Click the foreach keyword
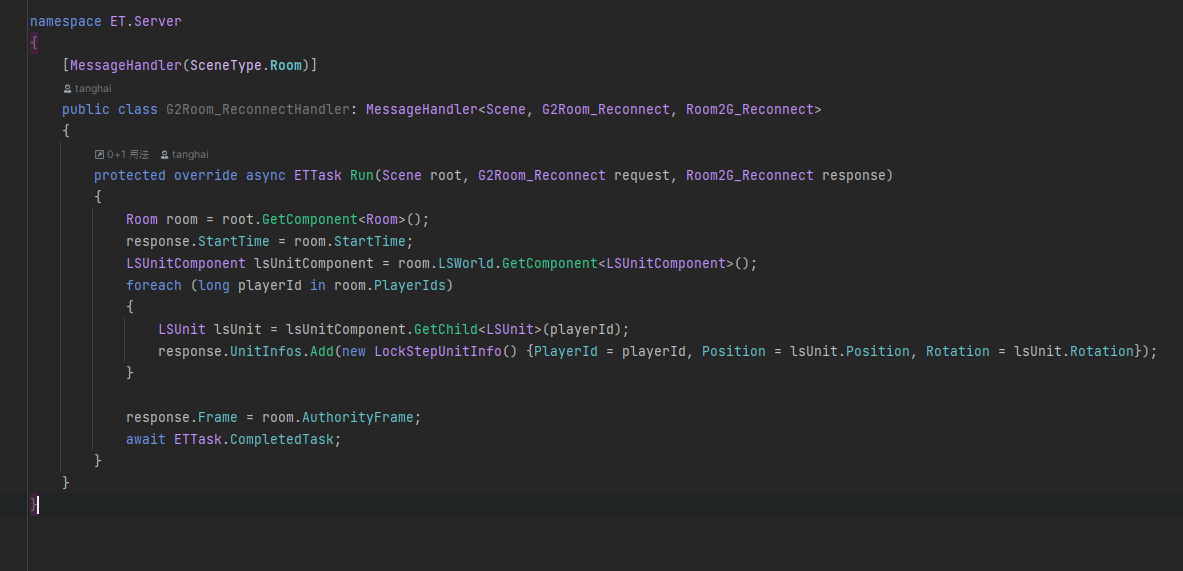 (x=154, y=286)
